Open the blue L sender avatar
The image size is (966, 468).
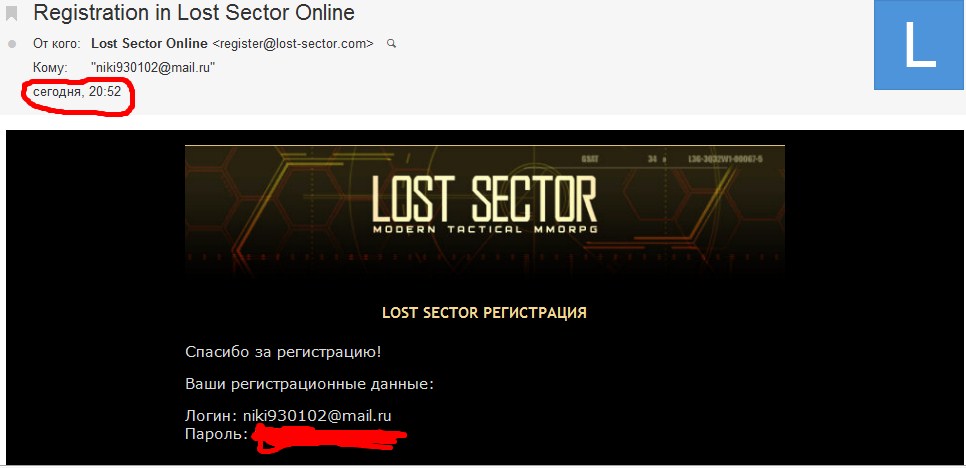pyautogui.click(x=919, y=45)
